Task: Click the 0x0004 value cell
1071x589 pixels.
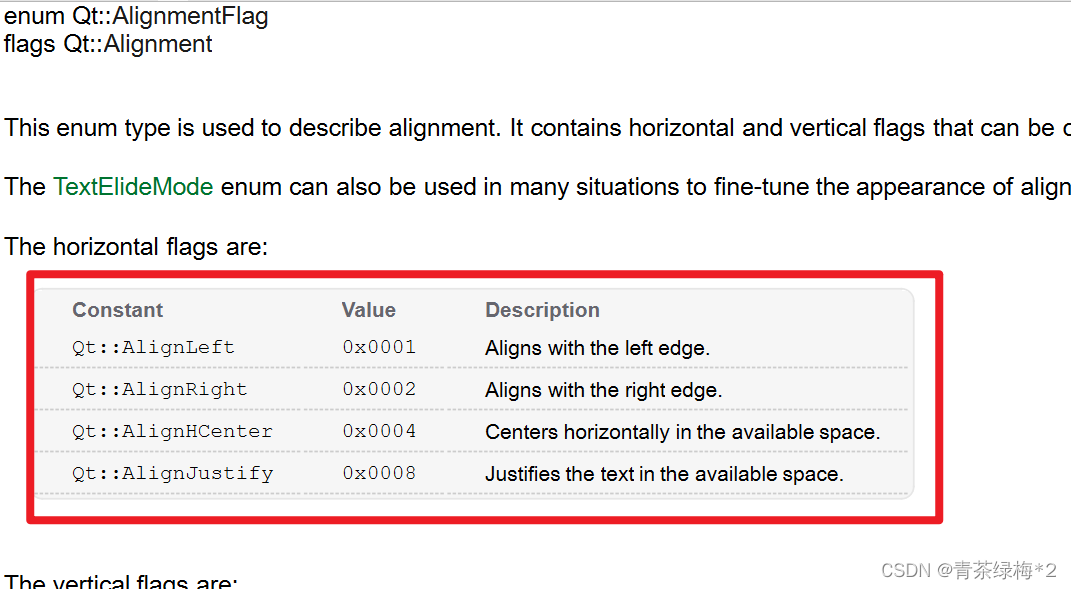Action: [x=379, y=432]
